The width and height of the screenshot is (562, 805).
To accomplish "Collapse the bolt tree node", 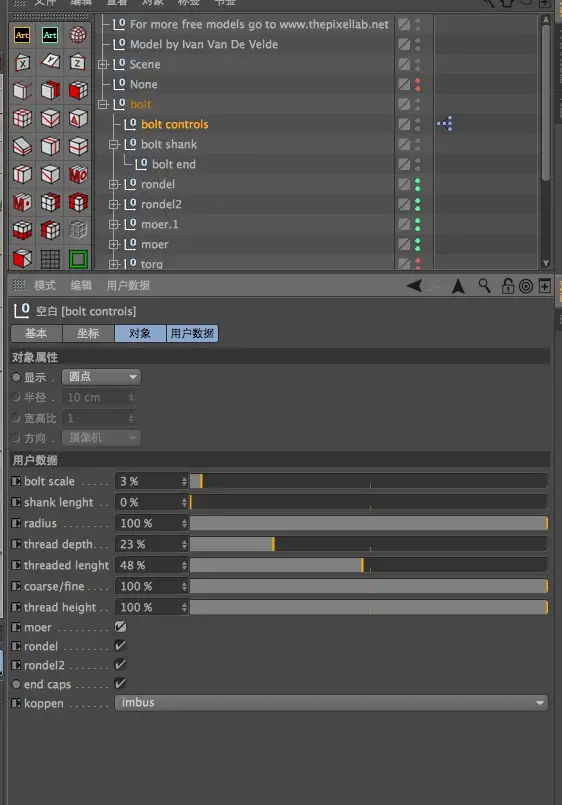I will click(x=103, y=105).
